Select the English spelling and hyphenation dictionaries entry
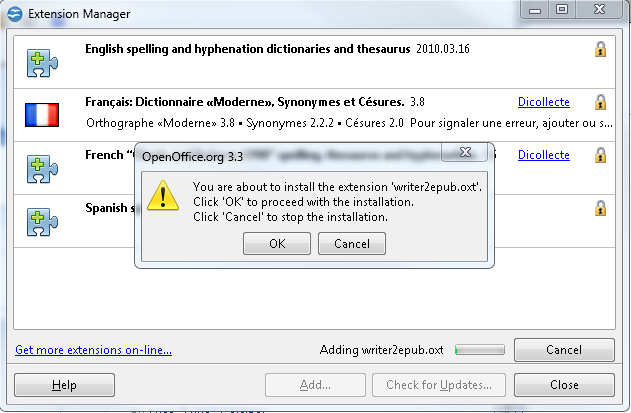Image resolution: width=631 pixels, height=413 pixels. [314, 62]
